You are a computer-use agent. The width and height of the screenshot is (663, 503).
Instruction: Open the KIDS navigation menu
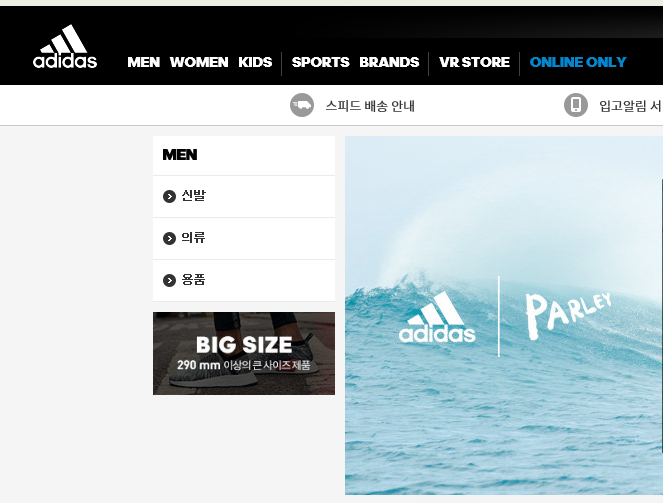pos(255,62)
